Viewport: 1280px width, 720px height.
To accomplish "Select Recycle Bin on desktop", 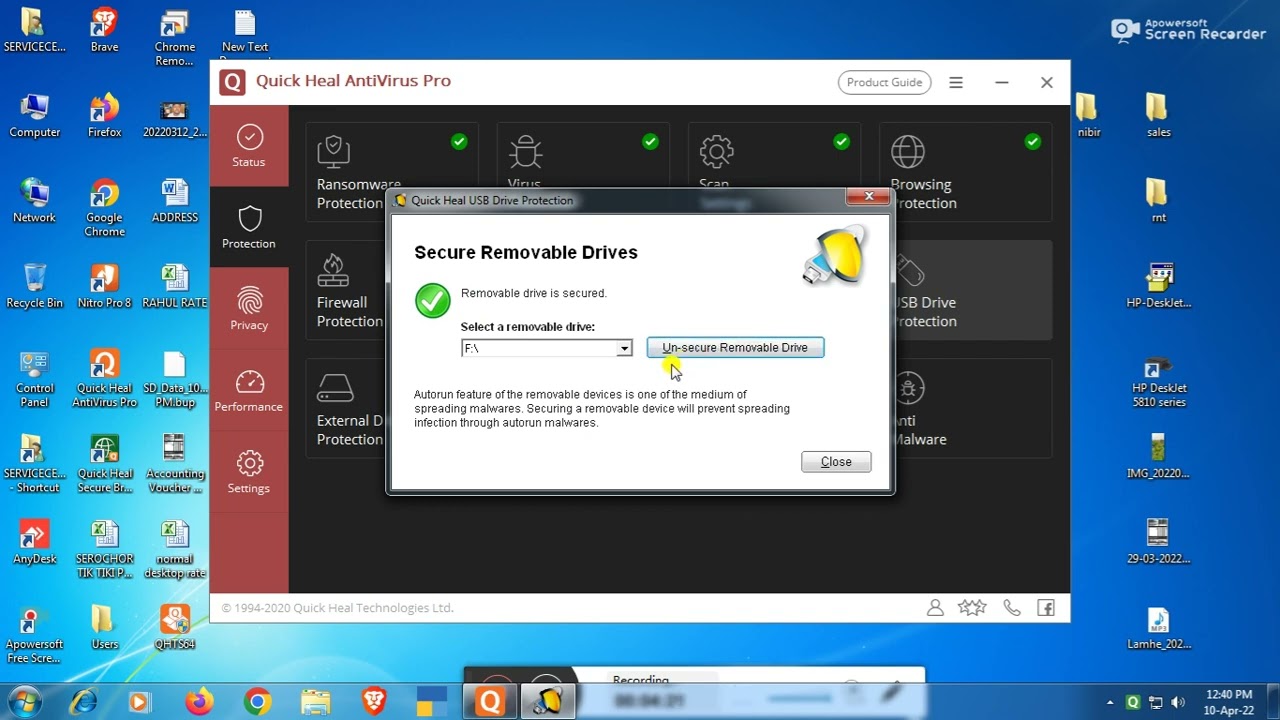I will tap(34, 286).
